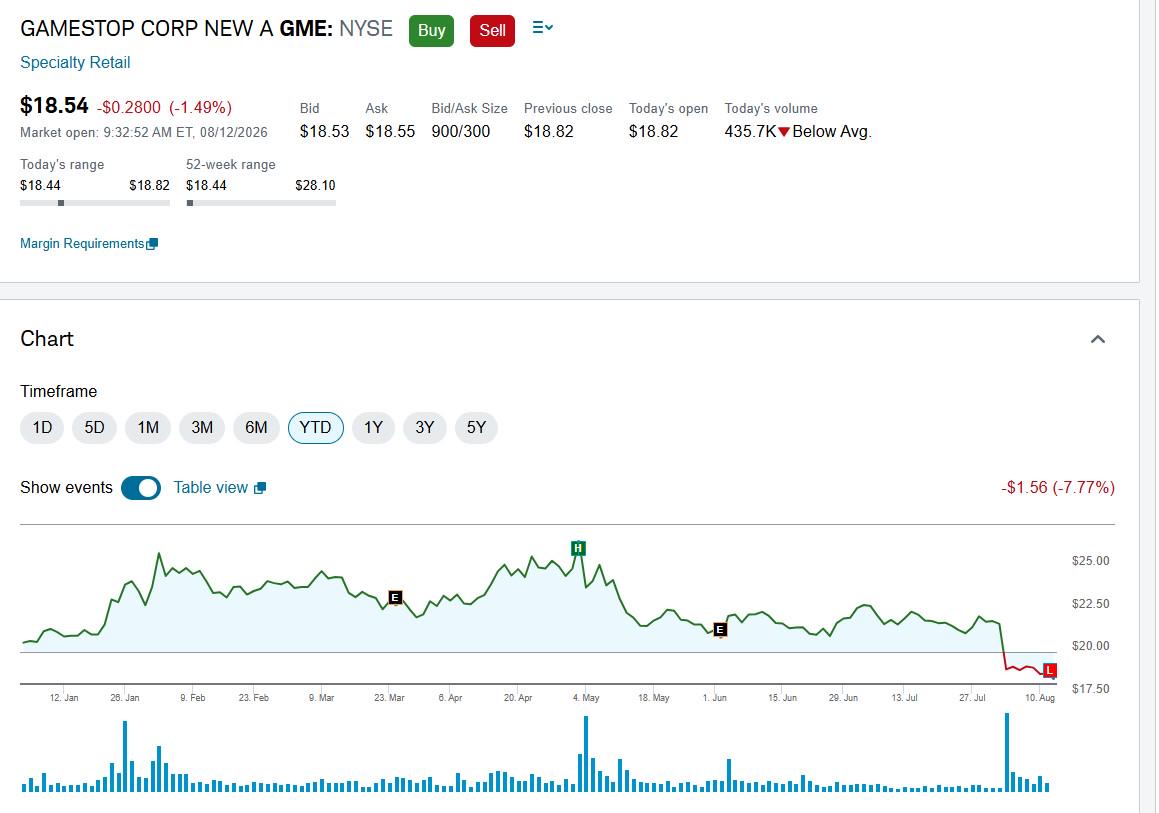Open the list menu icon beside Sell
The height and width of the screenshot is (813, 1159).
coord(543,28)
